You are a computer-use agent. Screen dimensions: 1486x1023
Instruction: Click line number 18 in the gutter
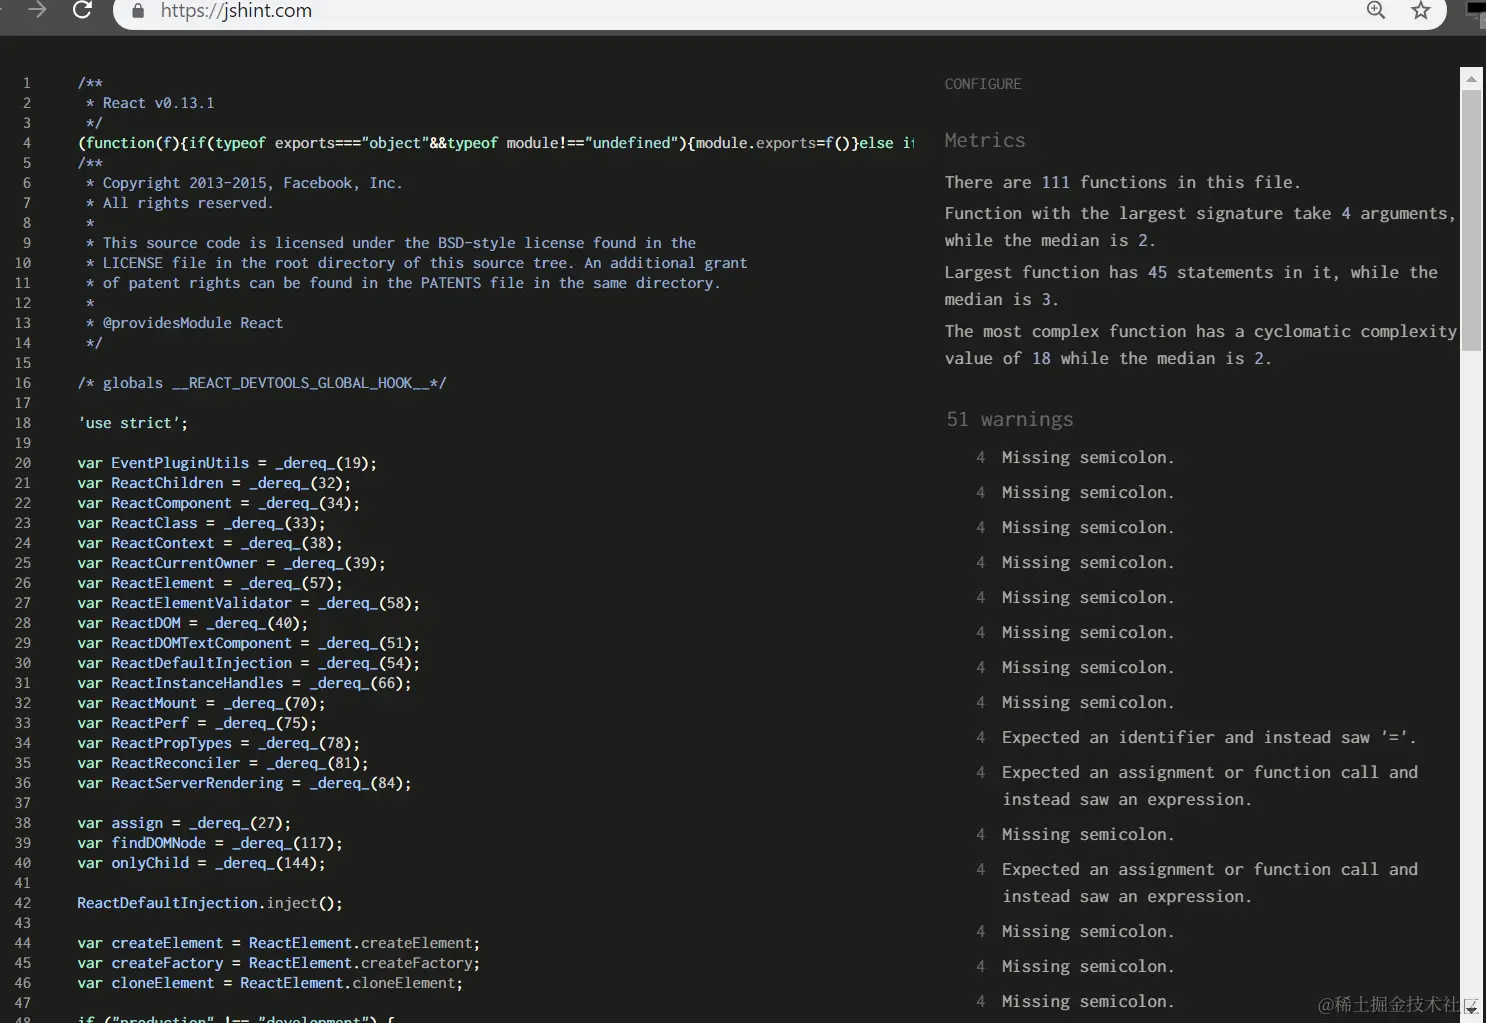(23, 423)
